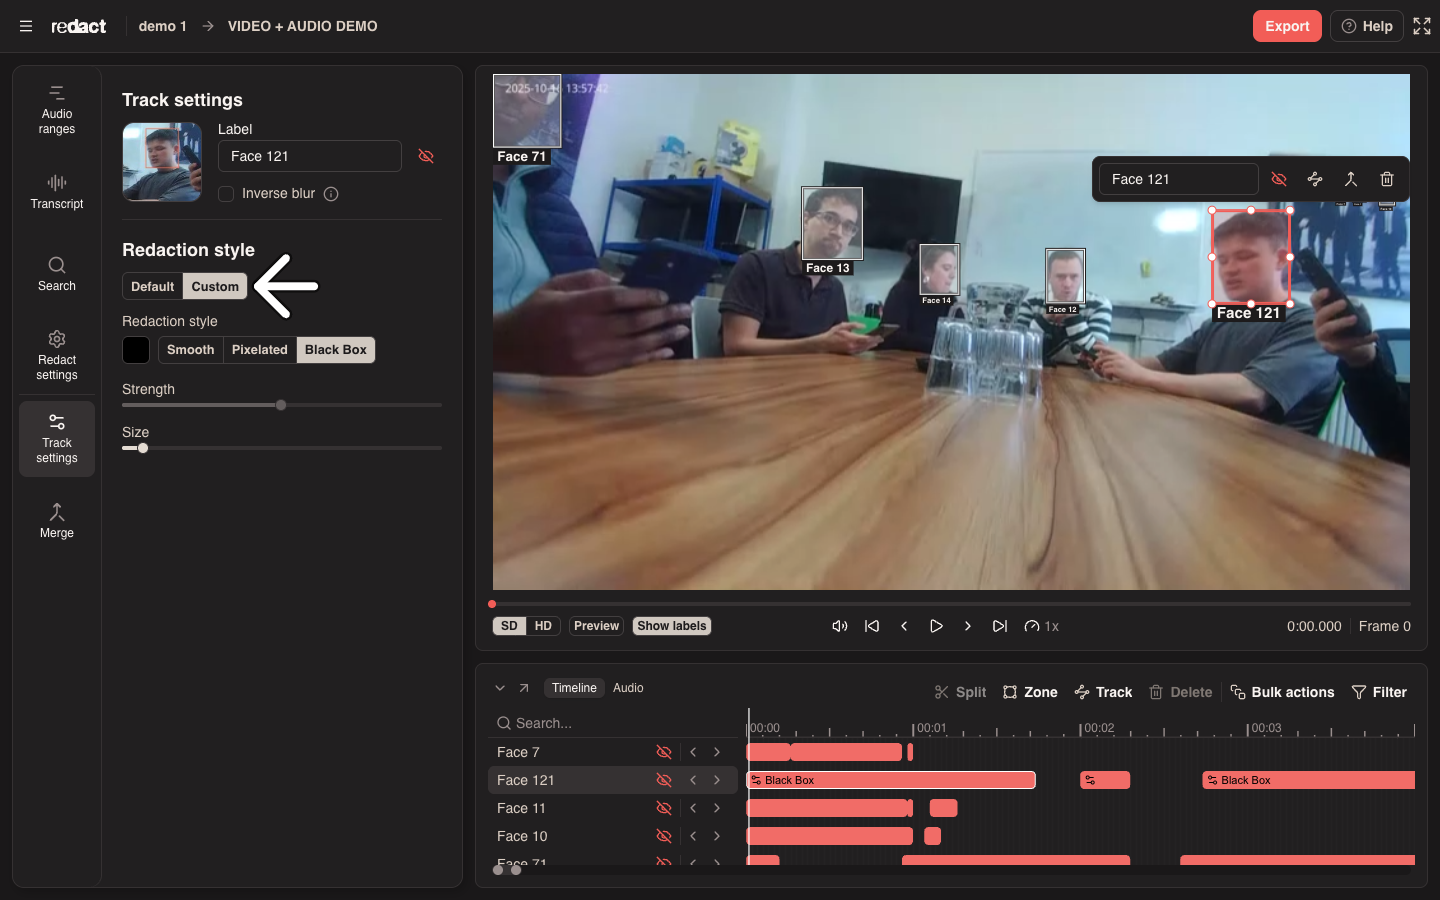Skip to the start of video

872,626
